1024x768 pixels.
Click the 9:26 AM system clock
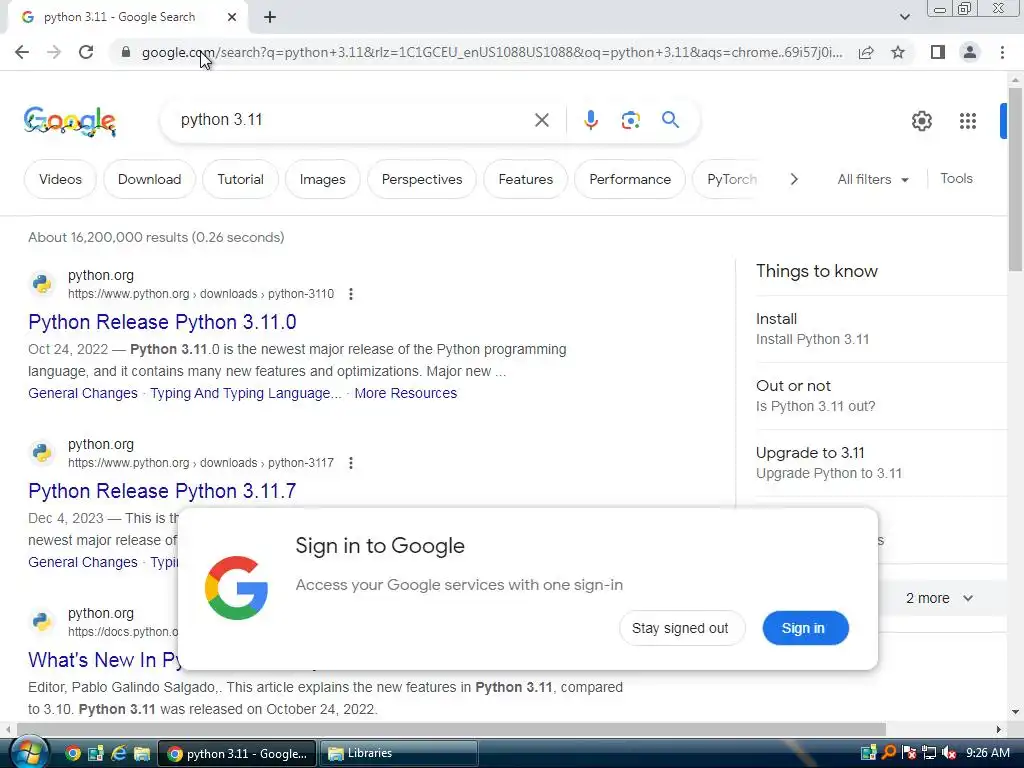tap(988, 753)
